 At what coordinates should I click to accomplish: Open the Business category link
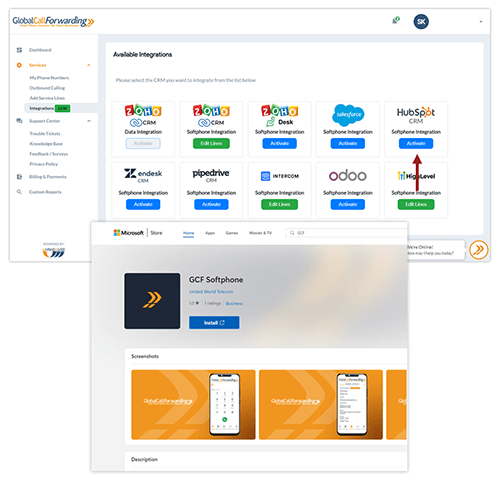[234, 303]
